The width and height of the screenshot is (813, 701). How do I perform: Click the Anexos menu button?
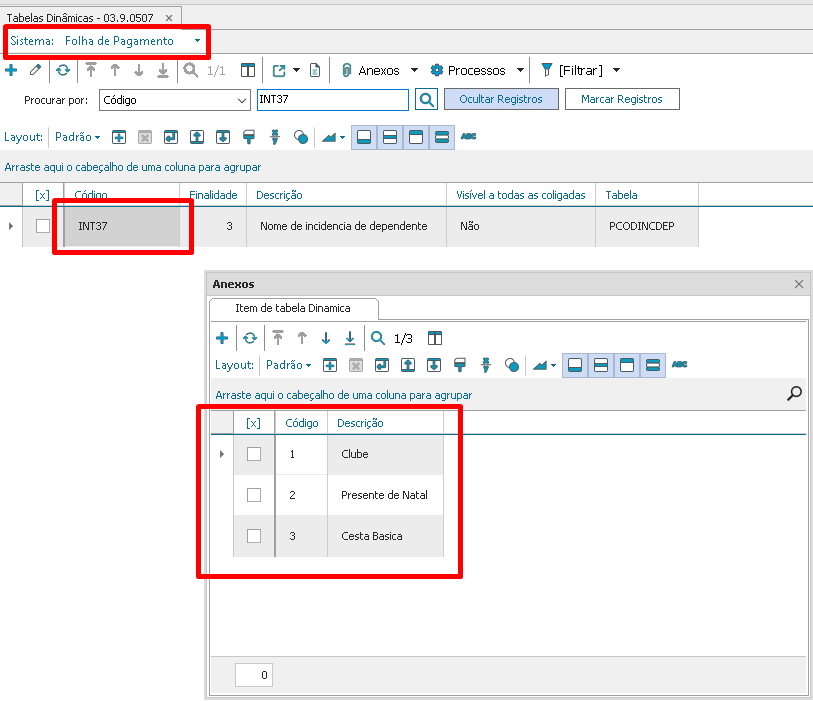[x=371, y=70]
